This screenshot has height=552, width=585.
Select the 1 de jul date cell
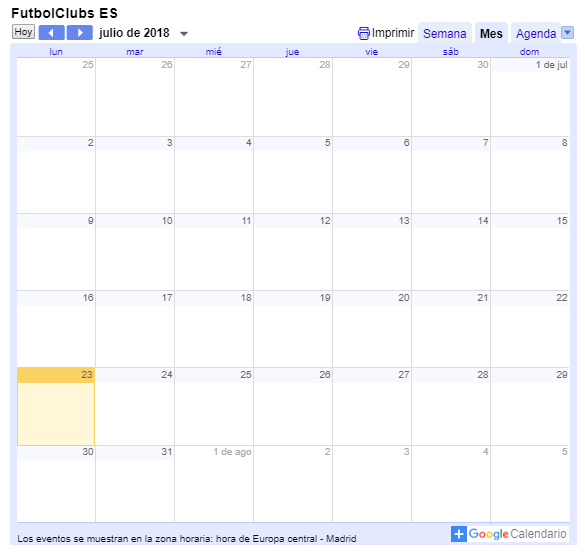tap(530, 97)
